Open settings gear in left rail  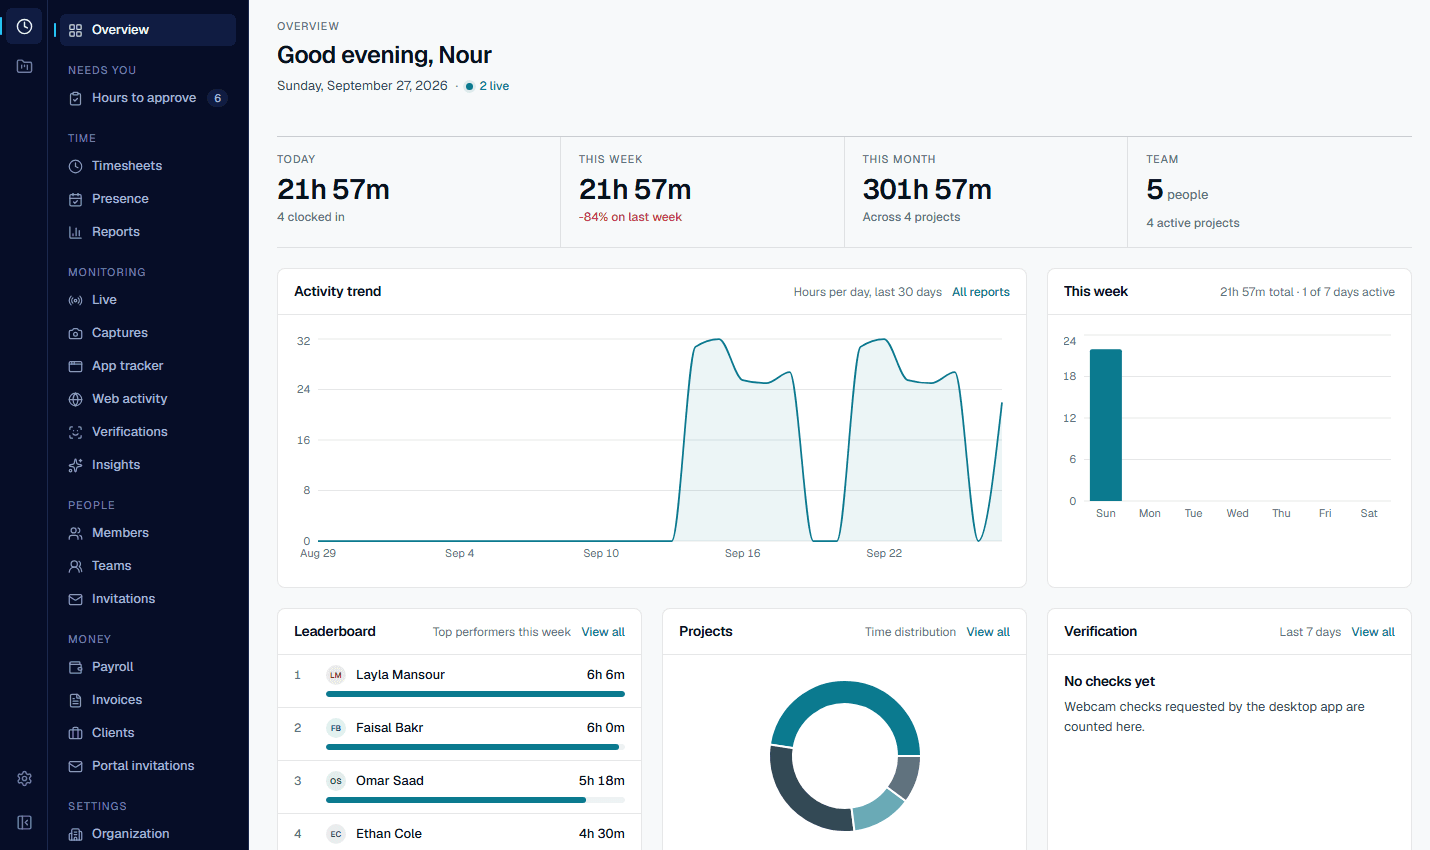click(24, 778)
